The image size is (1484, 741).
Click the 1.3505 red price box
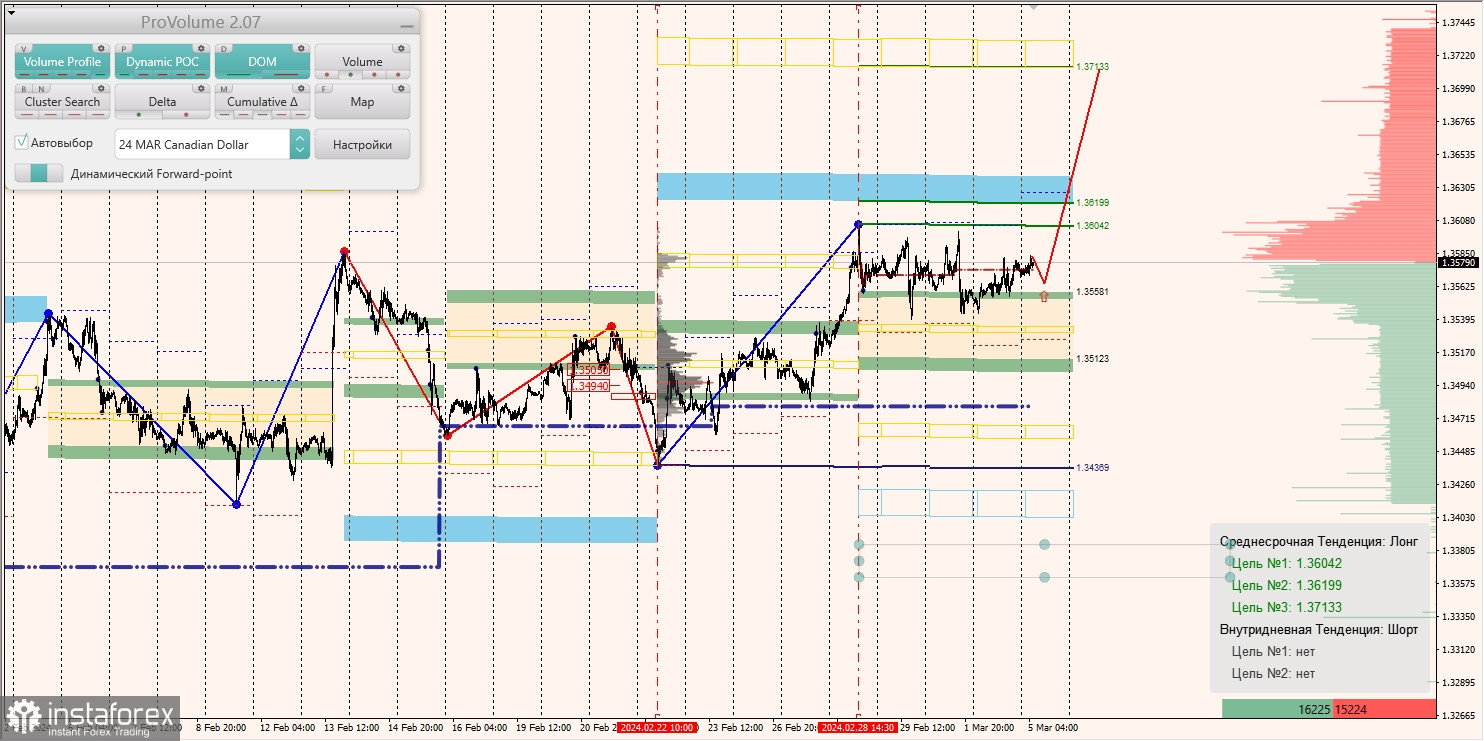pyautogui.click(x=588, y=370)
